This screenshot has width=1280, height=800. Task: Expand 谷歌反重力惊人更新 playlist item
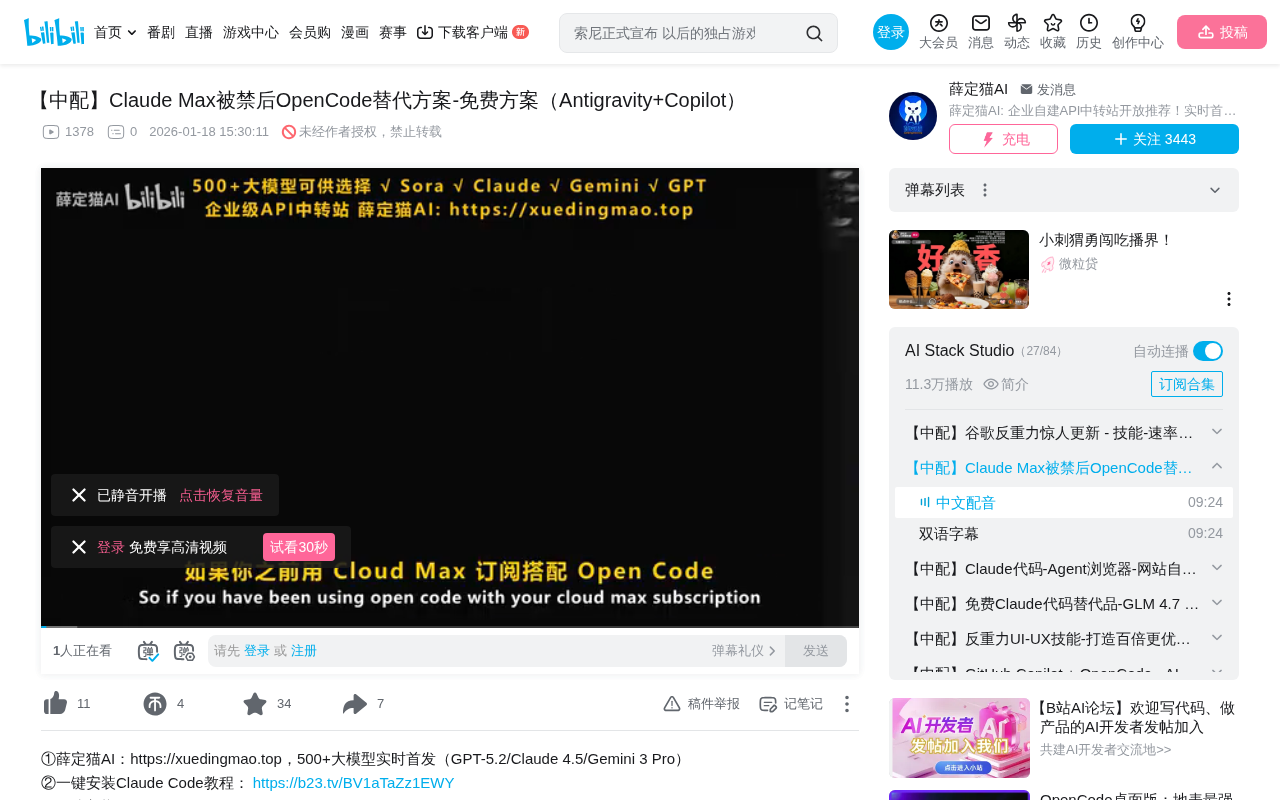[x=1217, y=431]
